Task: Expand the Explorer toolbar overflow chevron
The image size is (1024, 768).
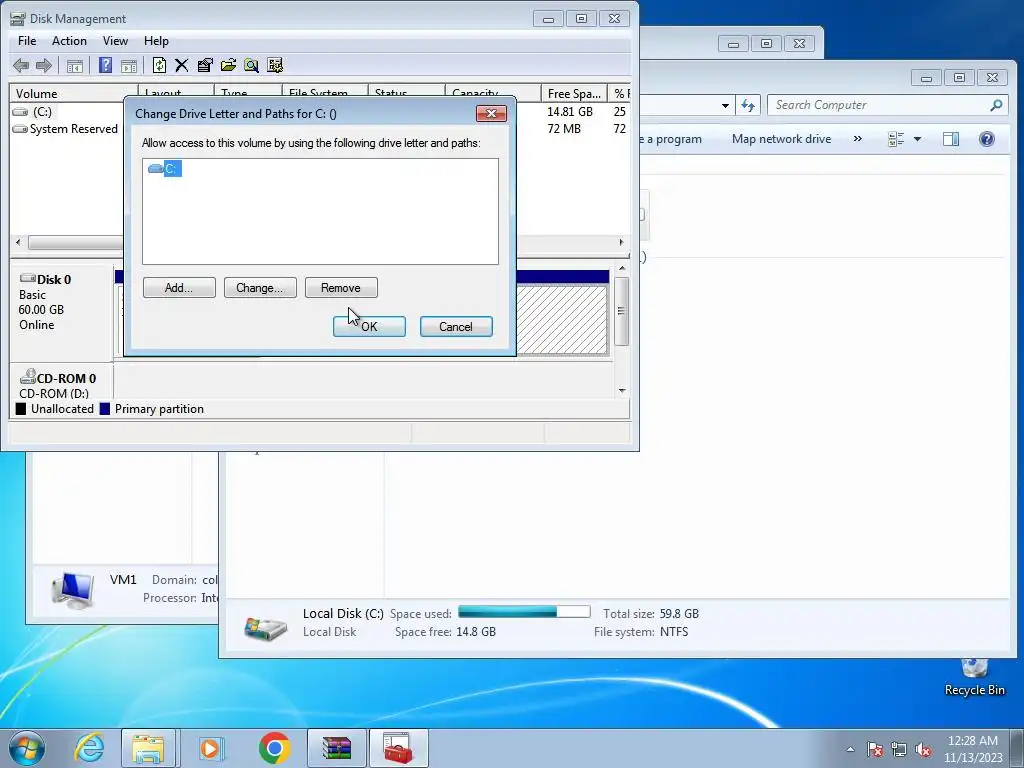Action: click(x=857, y=138)
